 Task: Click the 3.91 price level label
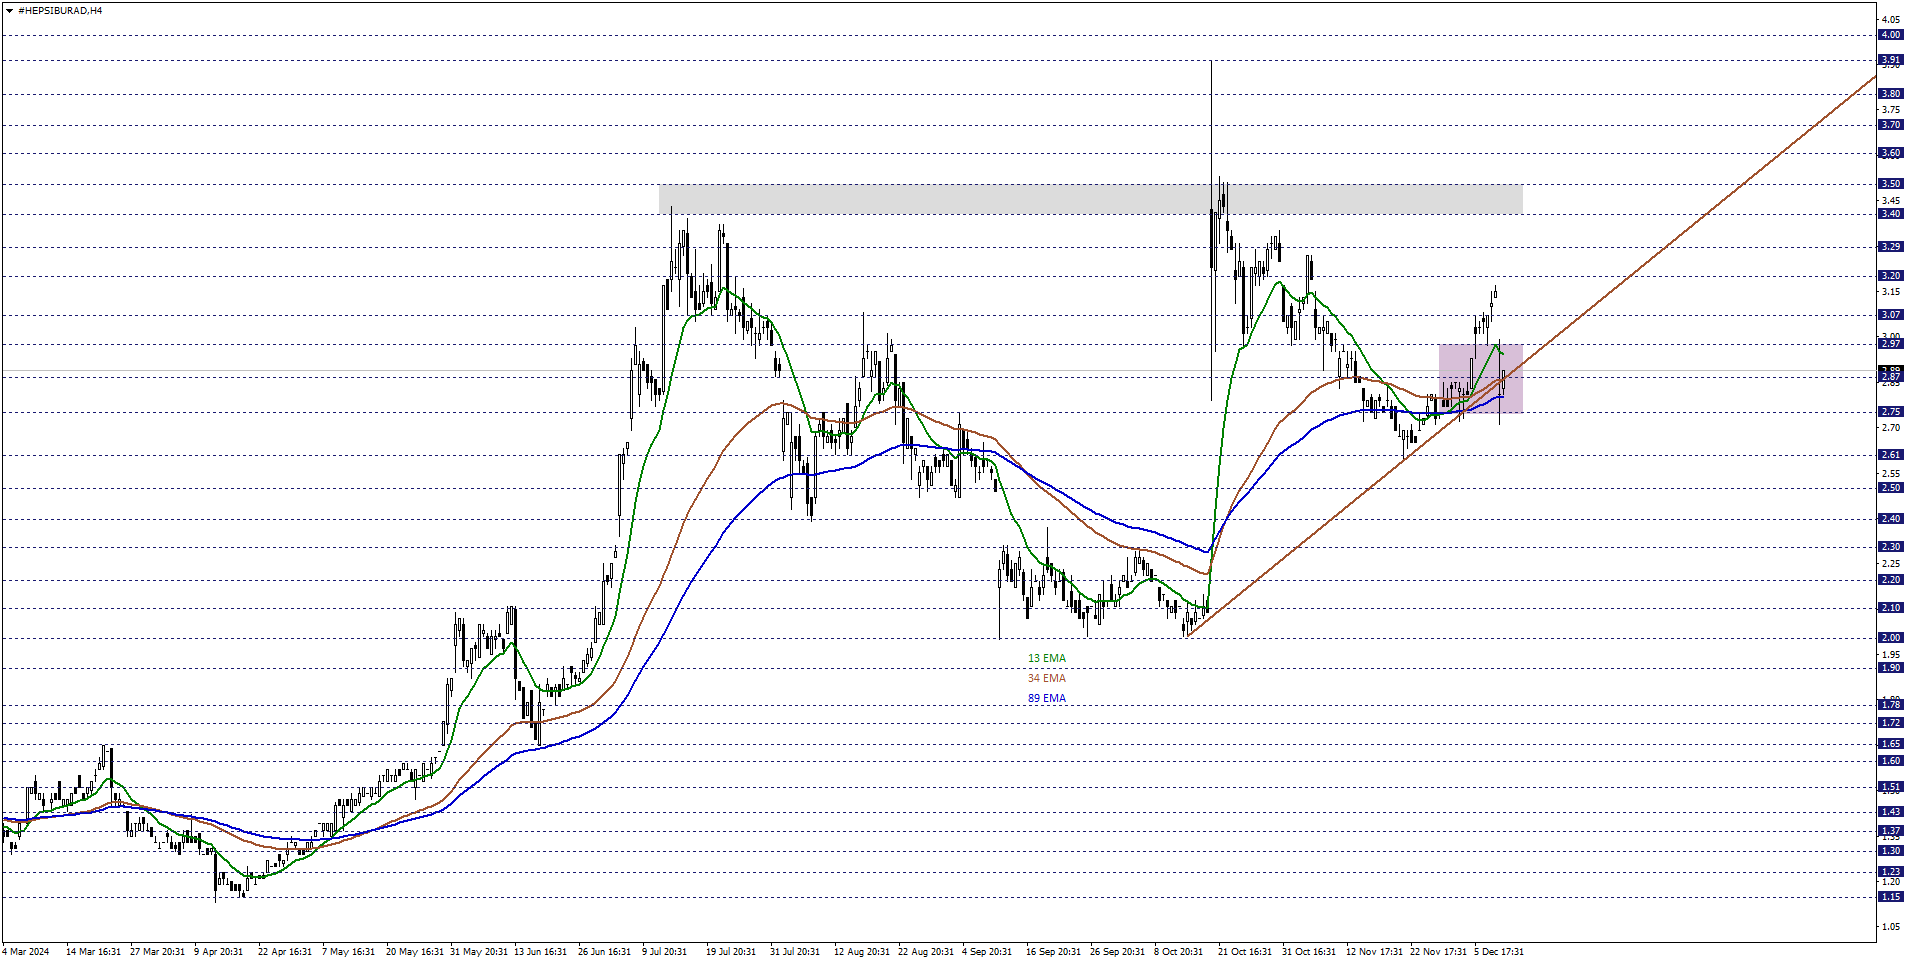pyautogui.click(x=1890, y=60)
